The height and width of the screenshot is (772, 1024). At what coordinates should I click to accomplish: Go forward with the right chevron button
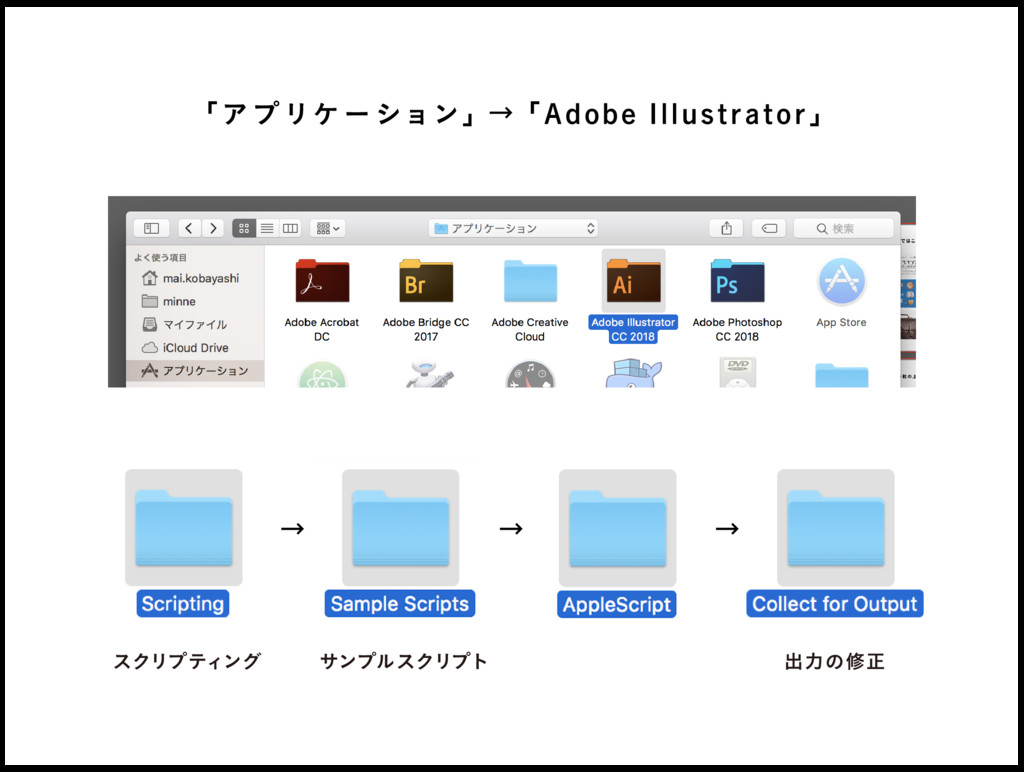coord(212,229)
